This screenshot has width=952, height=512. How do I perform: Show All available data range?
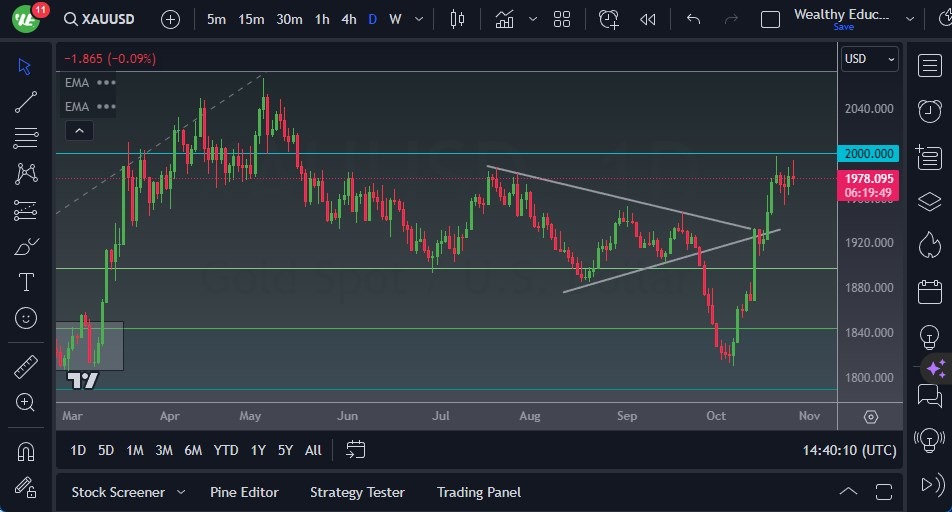313,451
